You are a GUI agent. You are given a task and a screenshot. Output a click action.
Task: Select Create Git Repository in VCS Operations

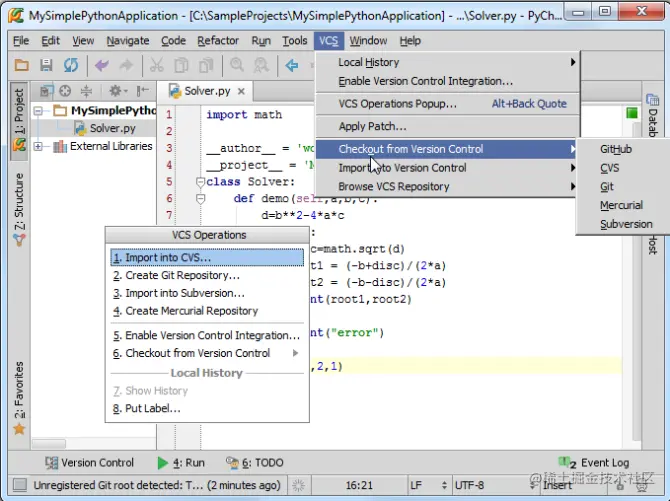tap(207, 276)
